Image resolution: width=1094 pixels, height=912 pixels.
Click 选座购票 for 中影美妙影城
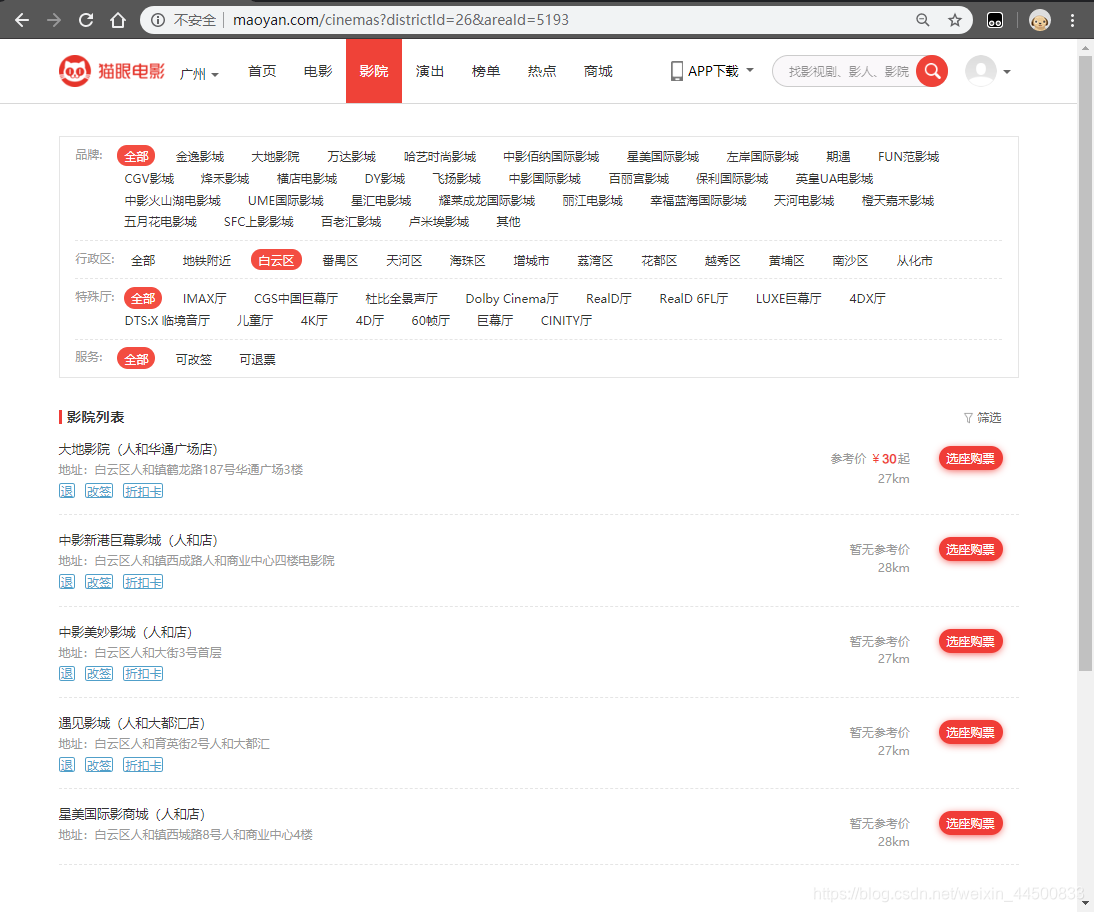pyautogui.click(x=971, y=641)
